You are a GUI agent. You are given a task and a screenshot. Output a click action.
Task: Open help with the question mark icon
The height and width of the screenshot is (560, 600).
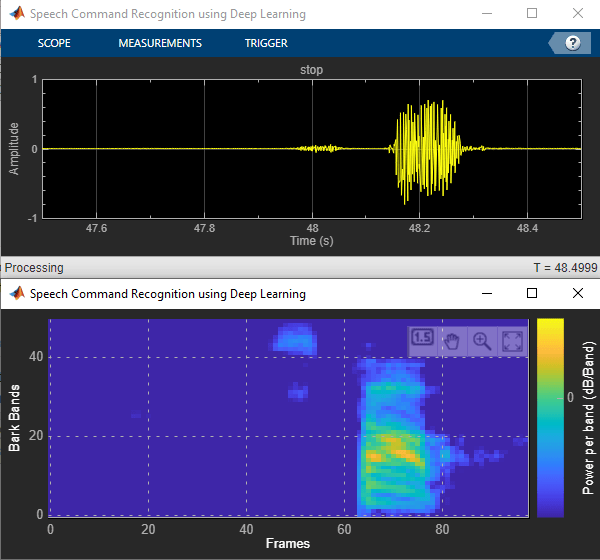(x=573, y=43)
